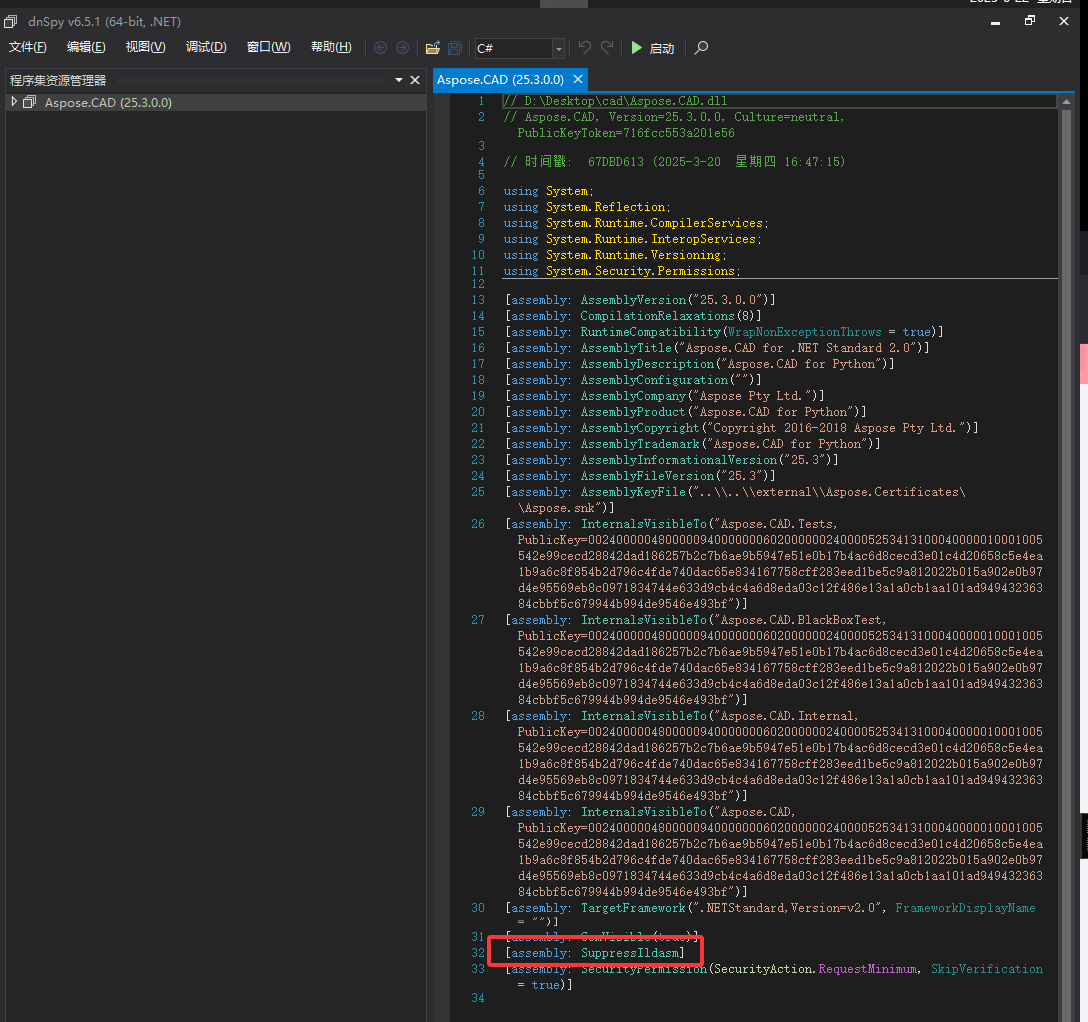
Task: Click the assembly icon beside Aspose.CAD (25.3.0.0)
Action: (29, 102)
